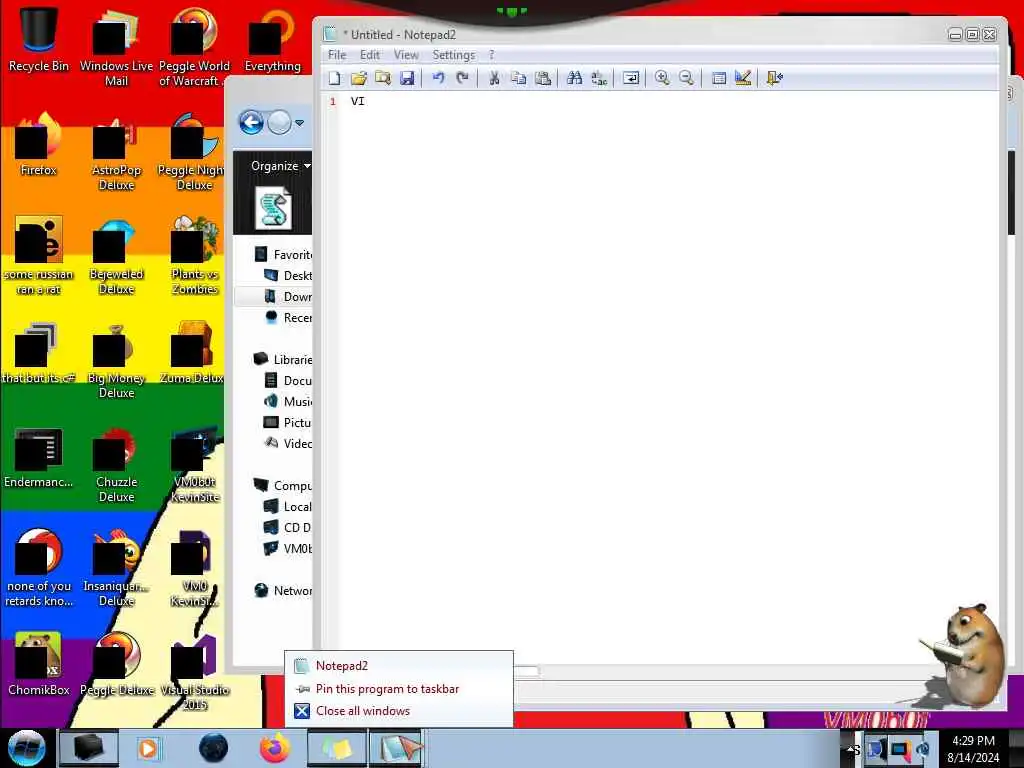Click the Exit door icon in toolbar
Image resolution: width=1024 pixels, height=768 pixels.
775,78
